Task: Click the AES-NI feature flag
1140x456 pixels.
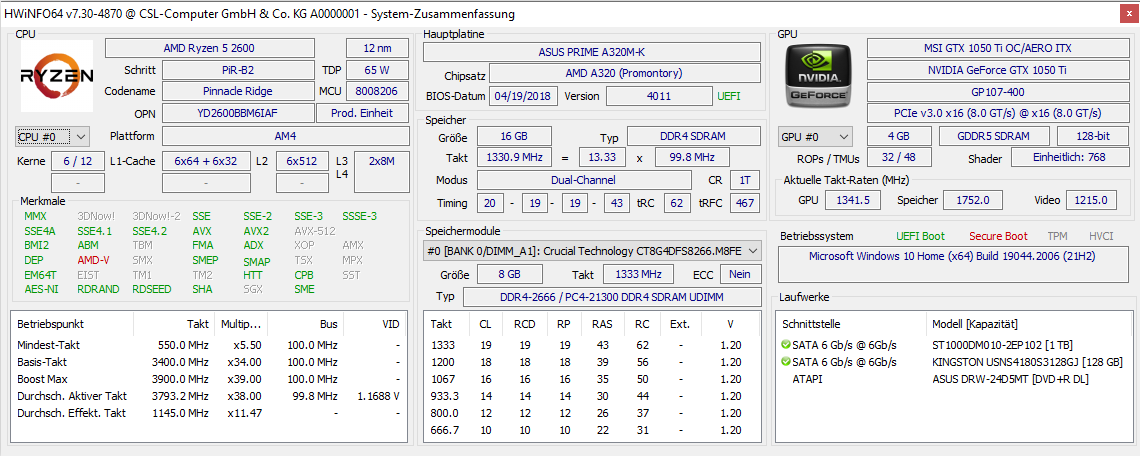Action: pyautogui.click(x=40, y=289)
